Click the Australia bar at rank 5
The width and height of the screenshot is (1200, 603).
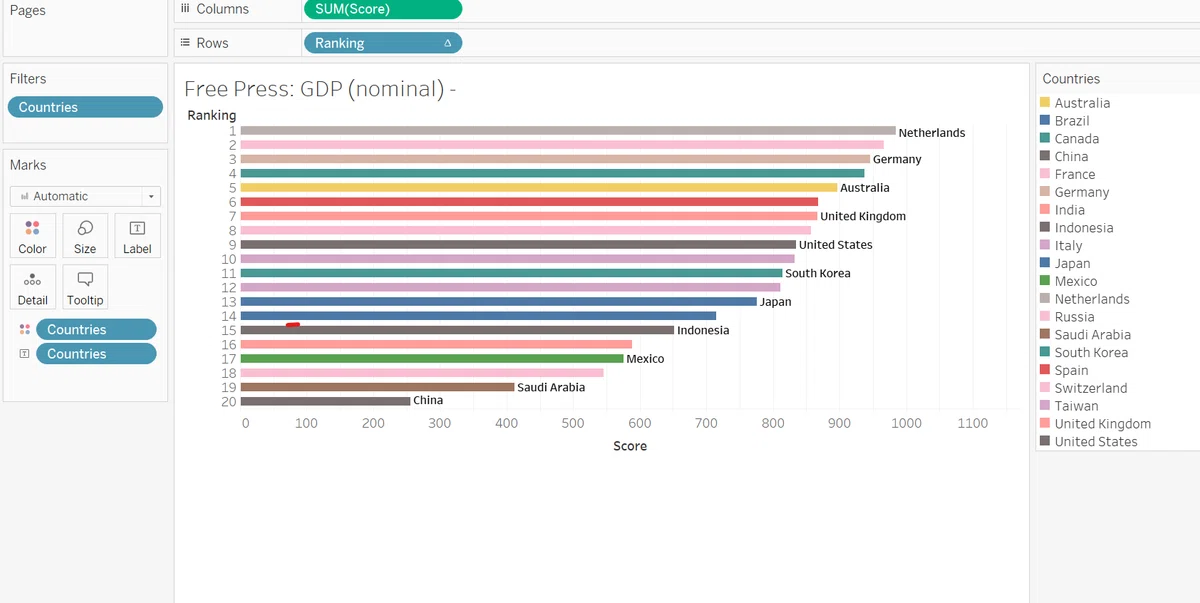point(539,187)
